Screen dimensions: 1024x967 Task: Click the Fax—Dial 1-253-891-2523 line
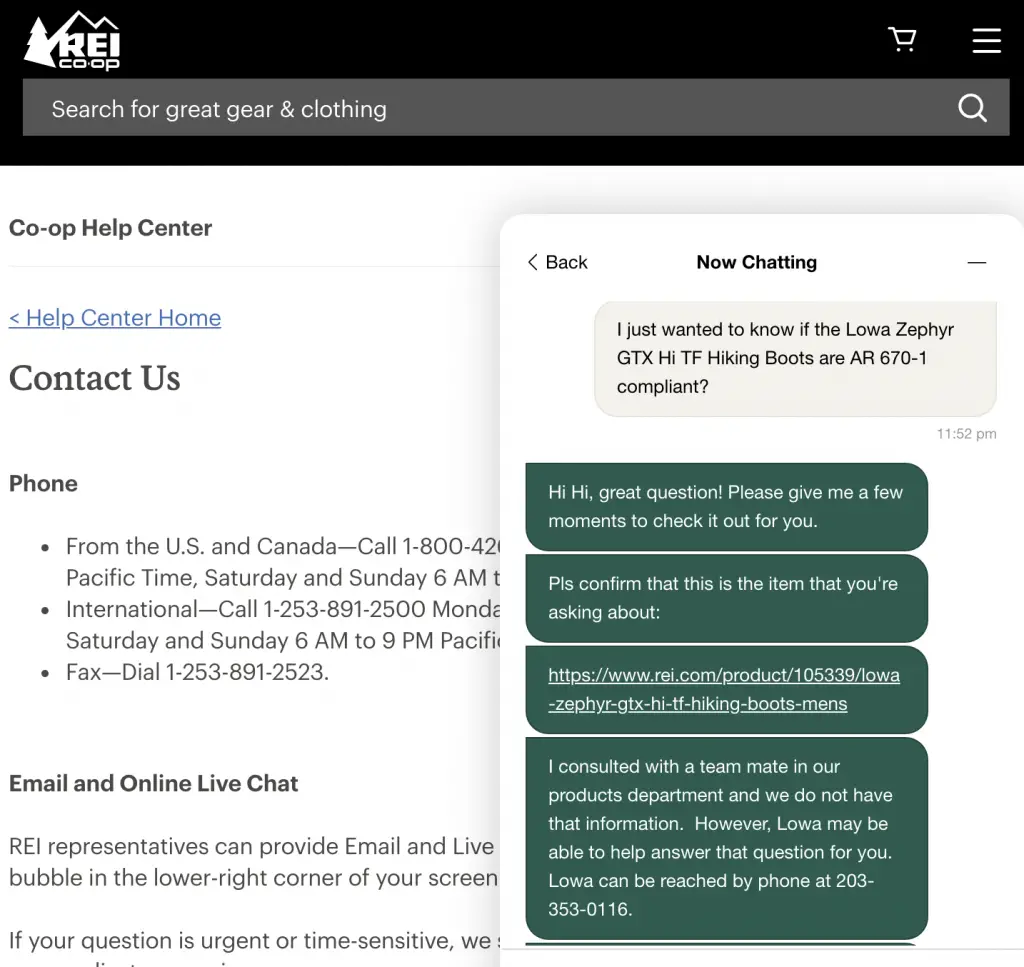pyautogui.click(x=197, y=672)
